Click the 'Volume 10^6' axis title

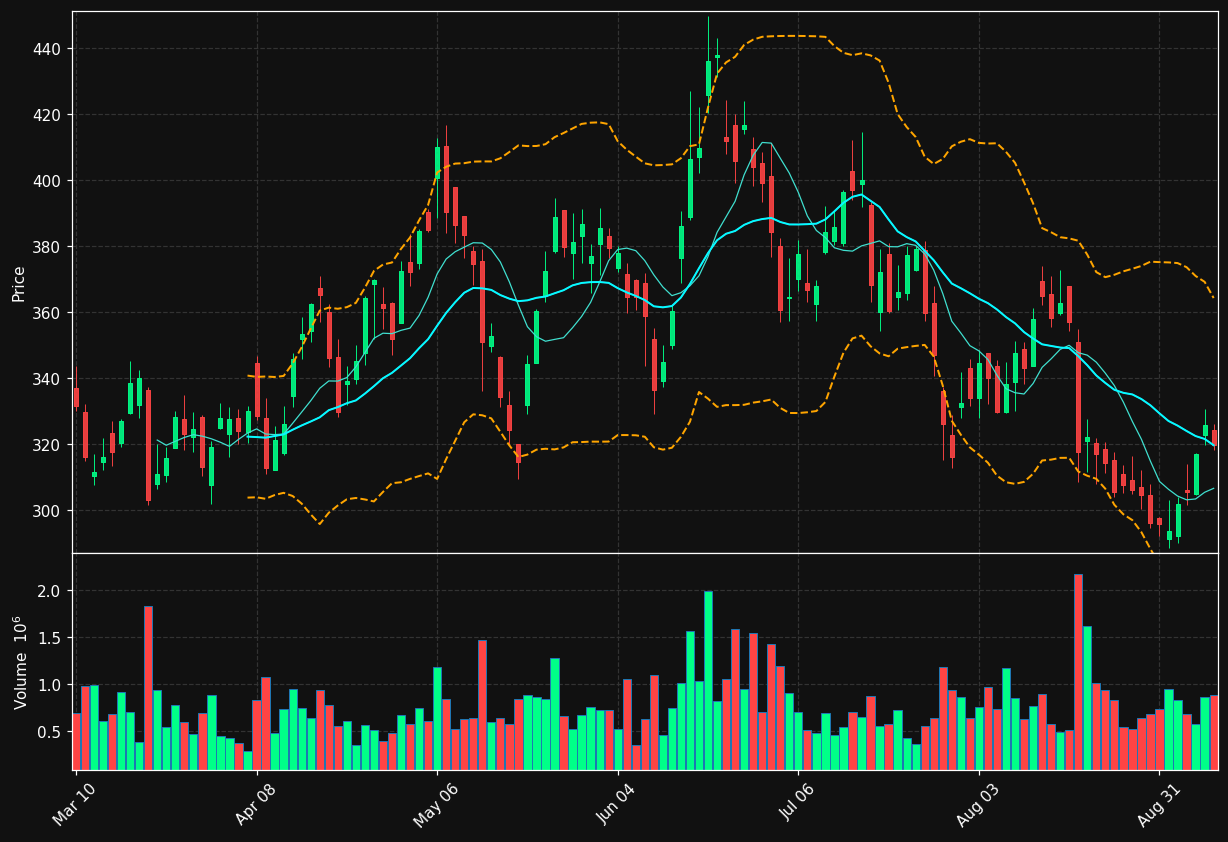click(19, 662)
